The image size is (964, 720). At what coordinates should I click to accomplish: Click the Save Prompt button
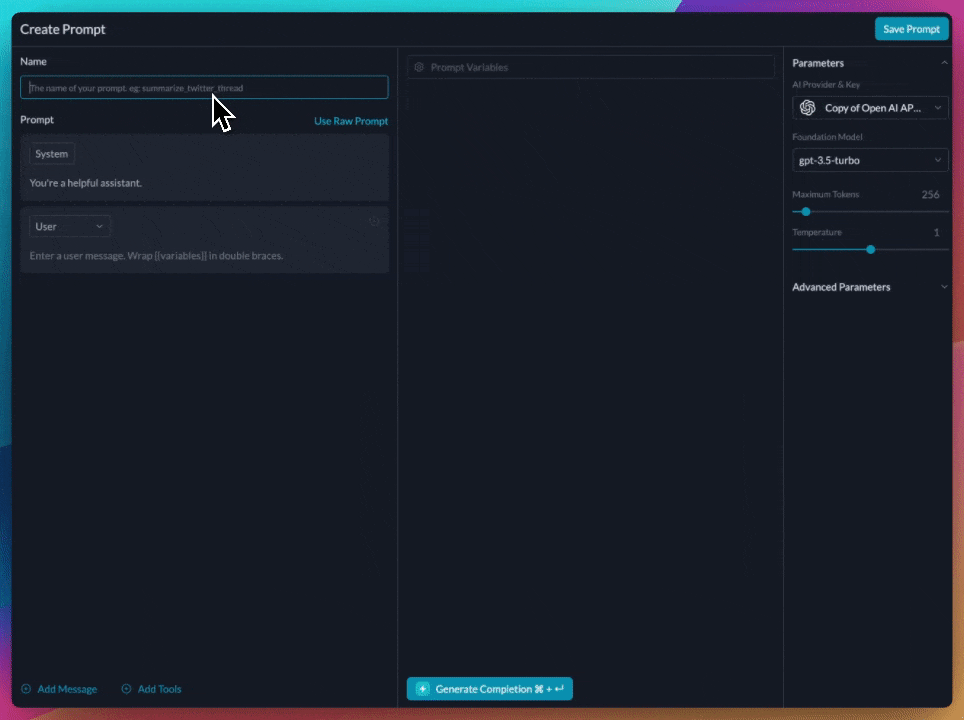[911, 29]
